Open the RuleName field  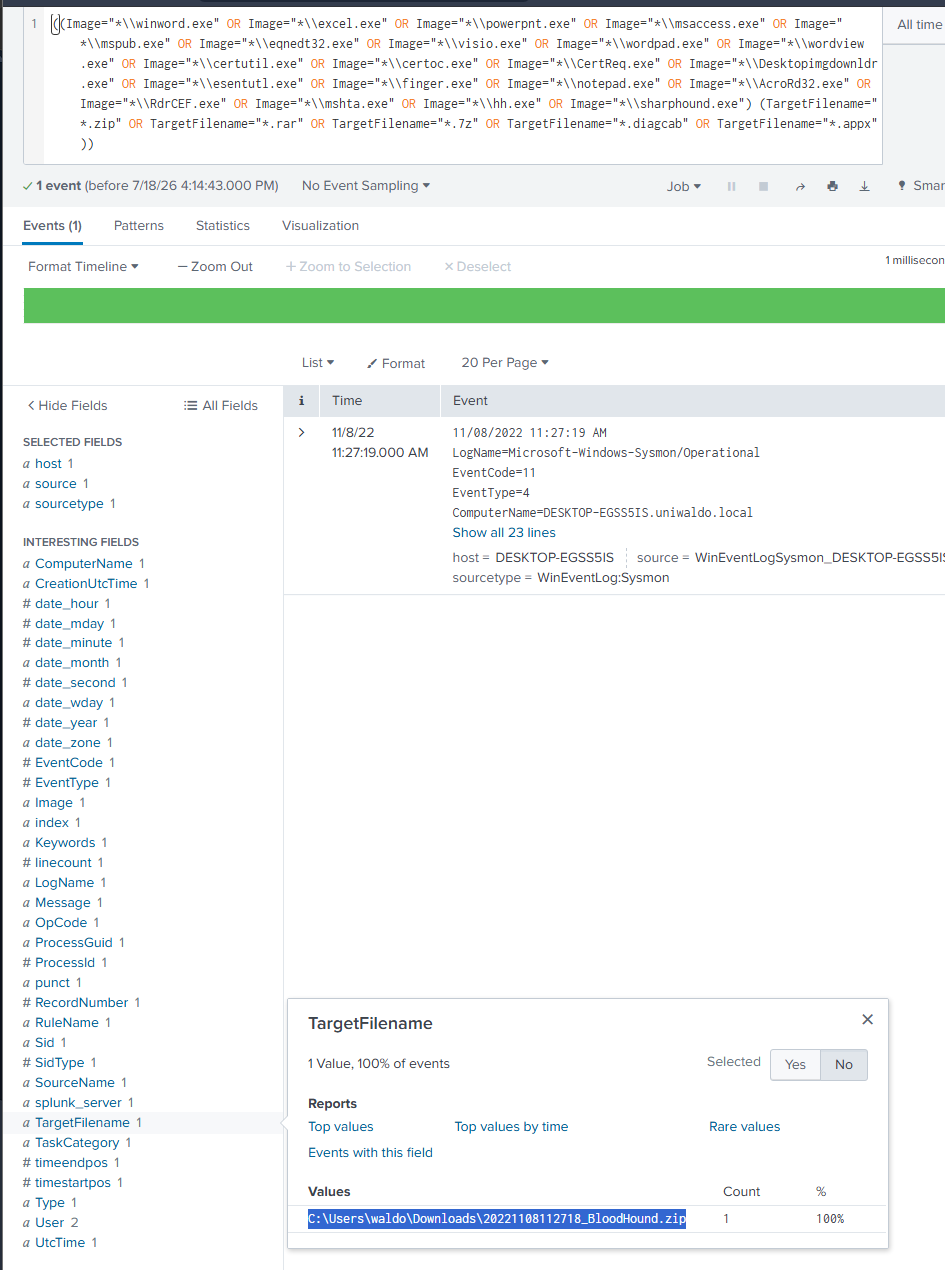(x=67, y=1022)
